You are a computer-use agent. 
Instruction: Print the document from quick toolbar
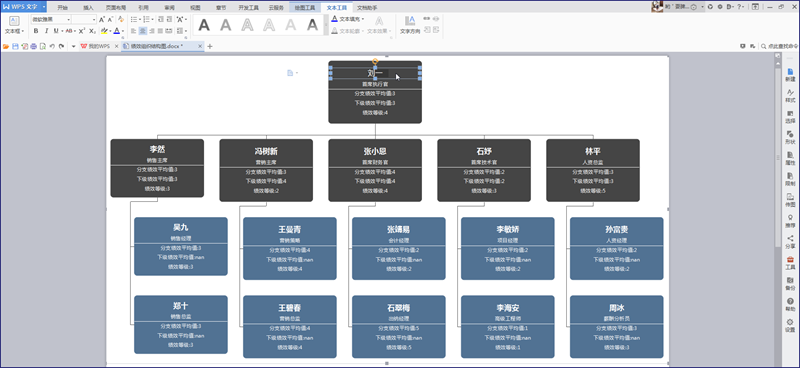click(x=33, y=46)
